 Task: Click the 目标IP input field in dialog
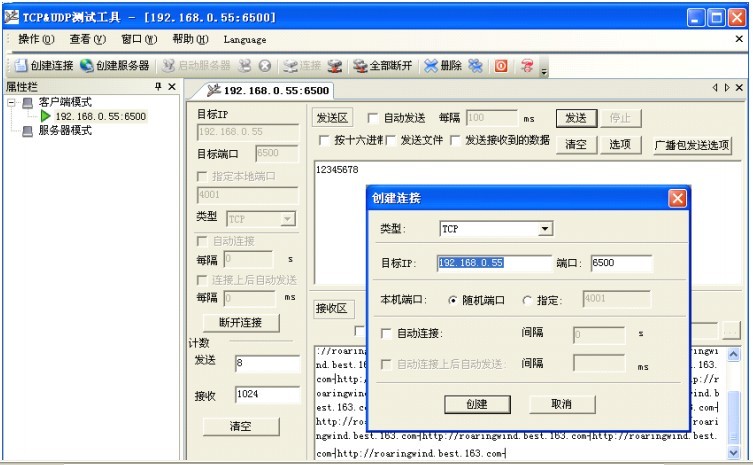tap(494, 263)
